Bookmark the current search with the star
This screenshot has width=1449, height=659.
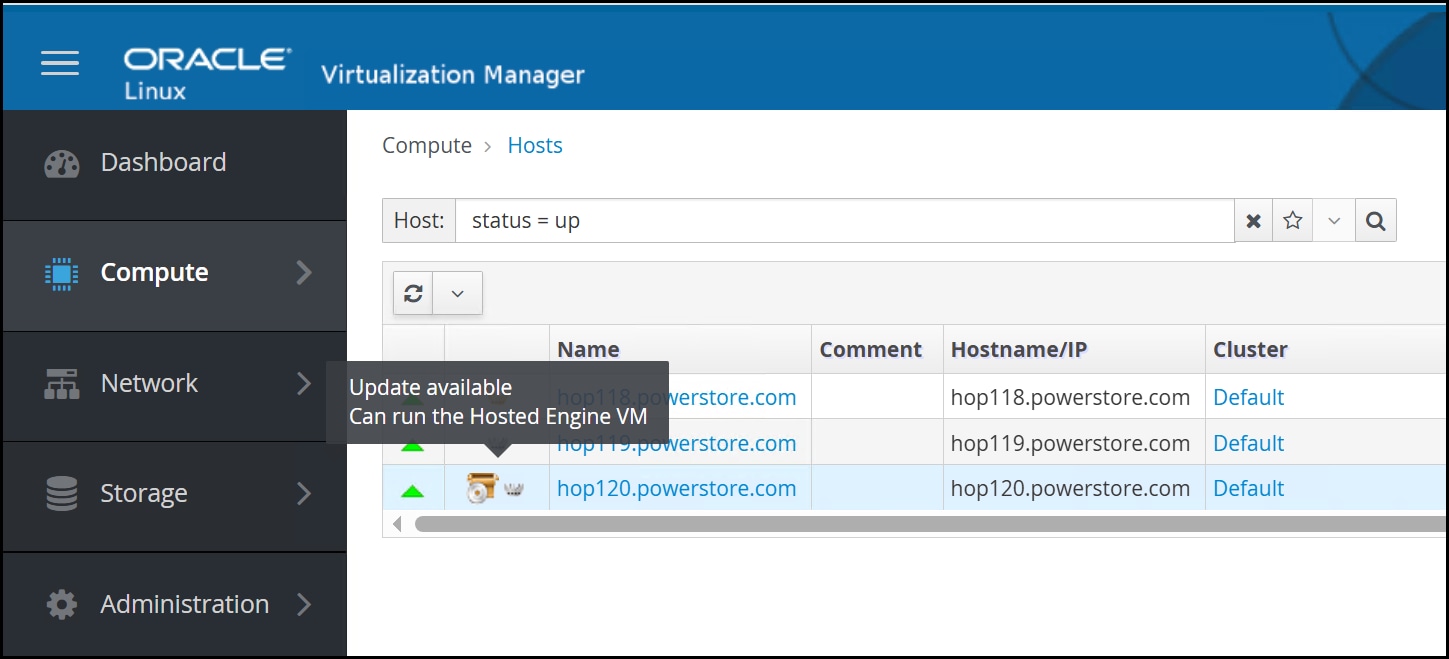pos(1293,221)
